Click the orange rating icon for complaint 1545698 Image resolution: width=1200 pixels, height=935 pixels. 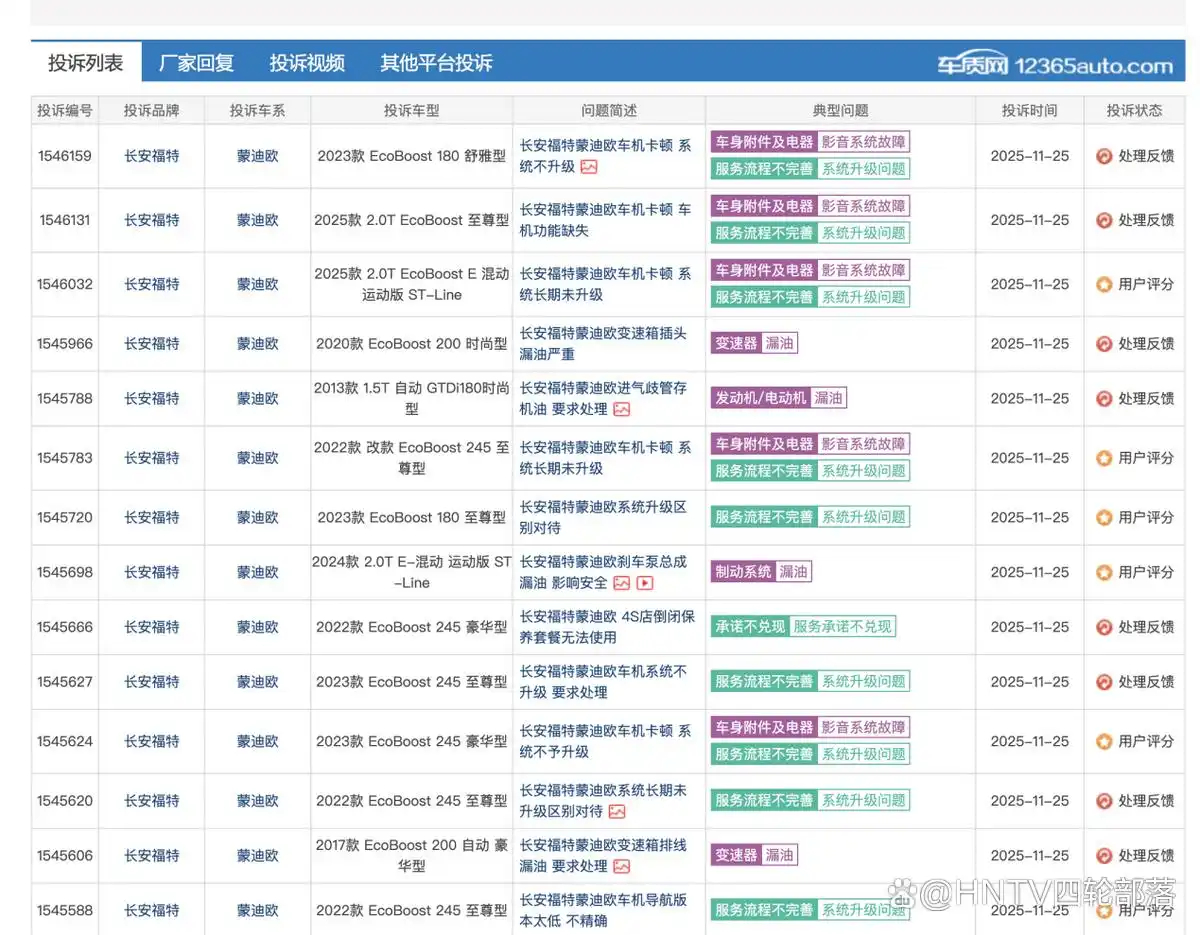[x=1104, y=572]
